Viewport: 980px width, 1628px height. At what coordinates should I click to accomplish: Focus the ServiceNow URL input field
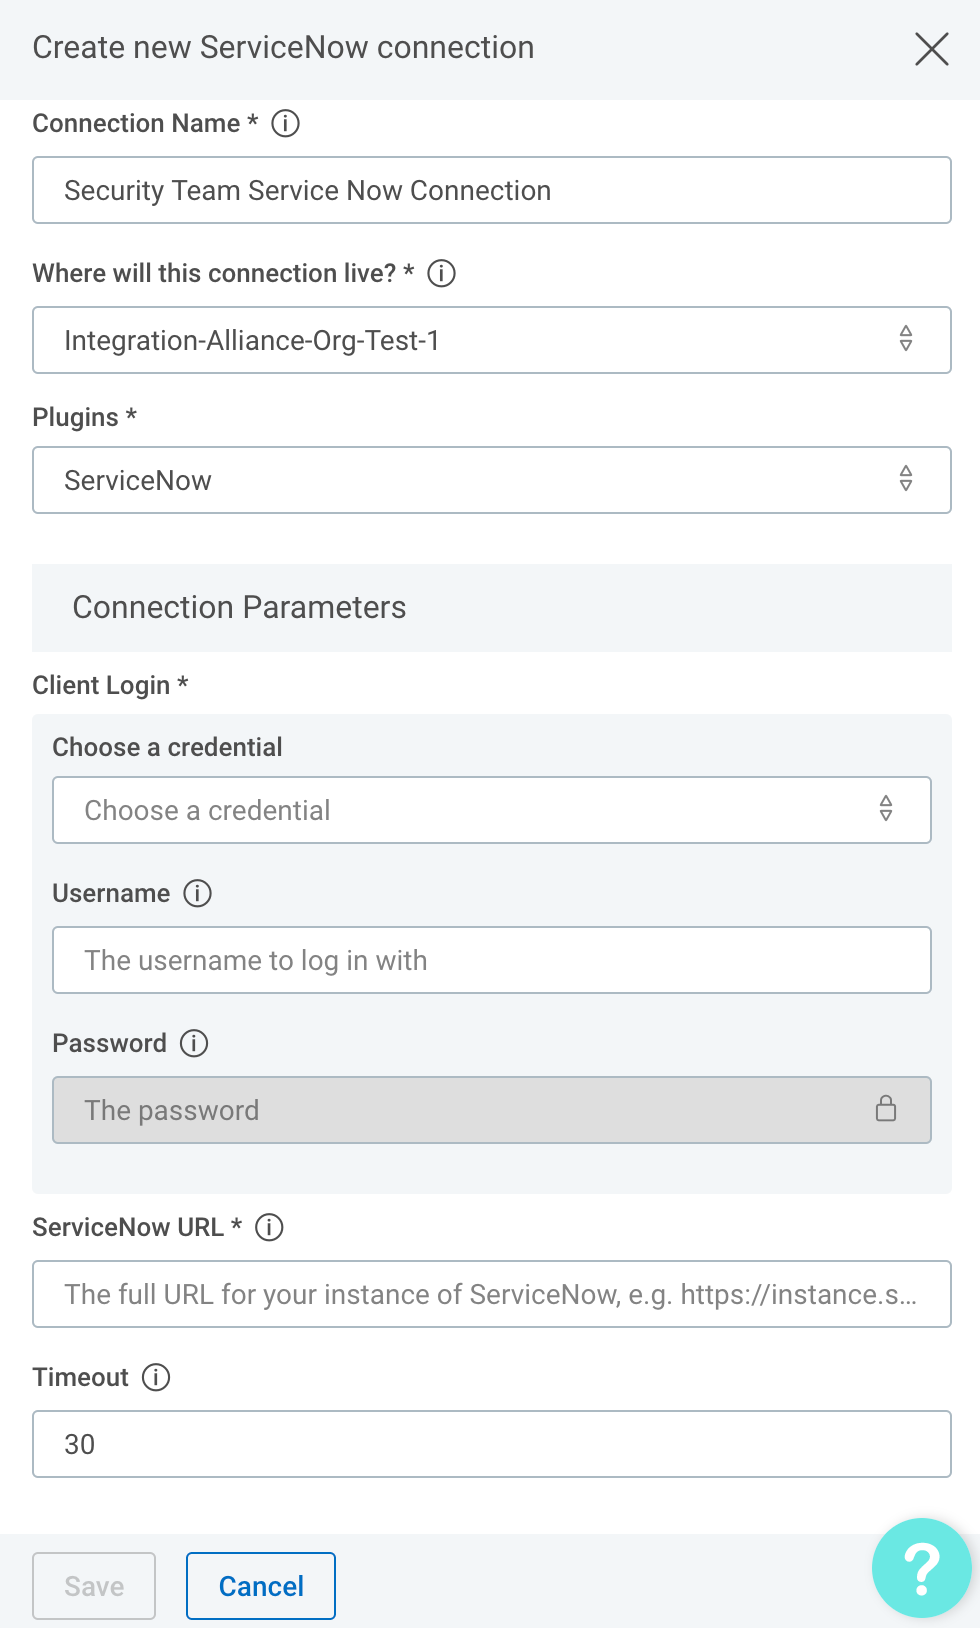[491, 1294]
